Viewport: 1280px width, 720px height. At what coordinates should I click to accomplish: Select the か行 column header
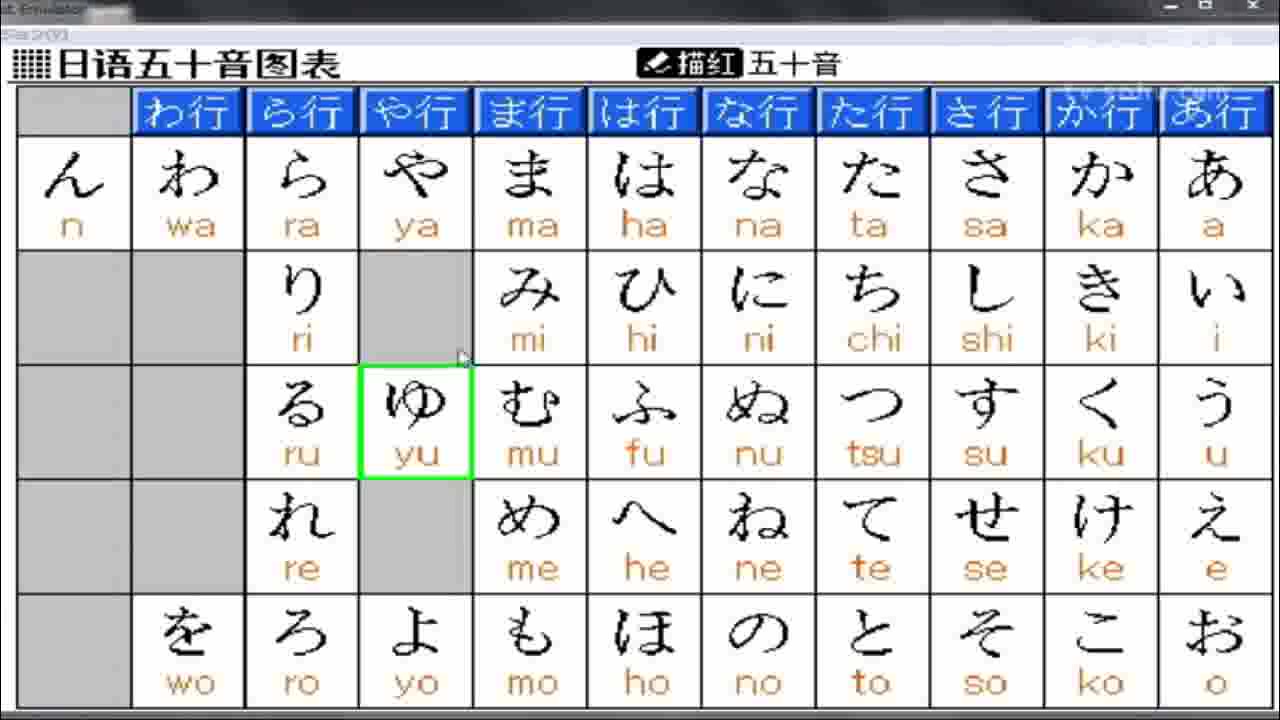click(1101, 112)
